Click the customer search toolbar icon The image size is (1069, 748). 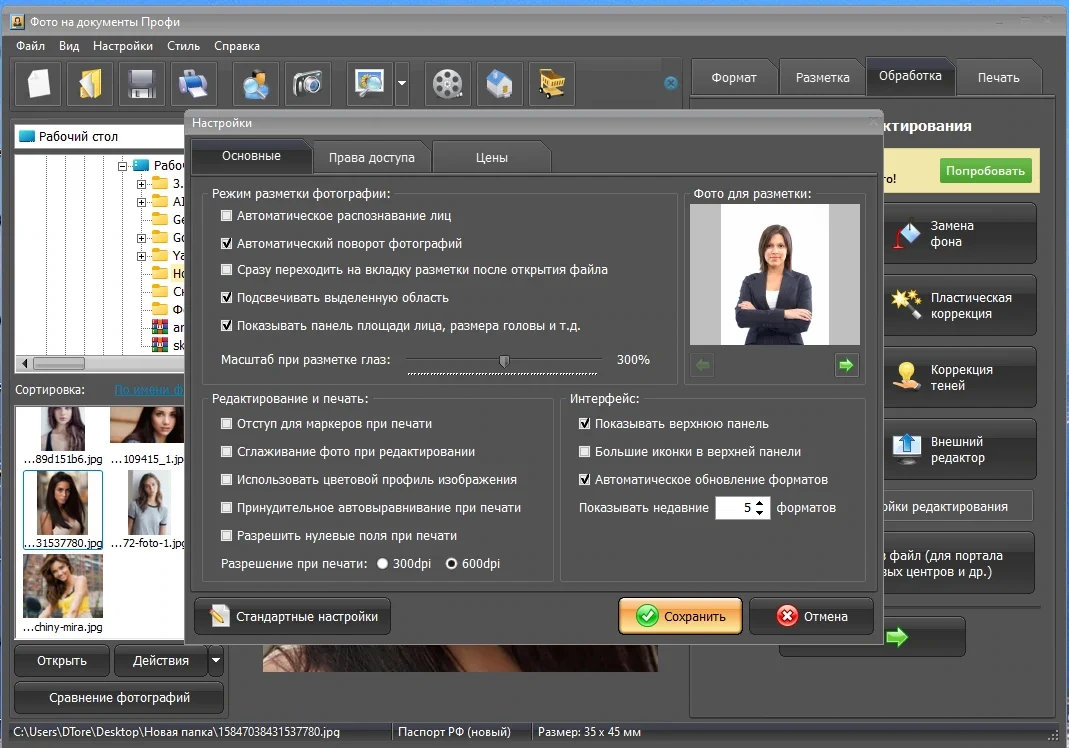256,84
